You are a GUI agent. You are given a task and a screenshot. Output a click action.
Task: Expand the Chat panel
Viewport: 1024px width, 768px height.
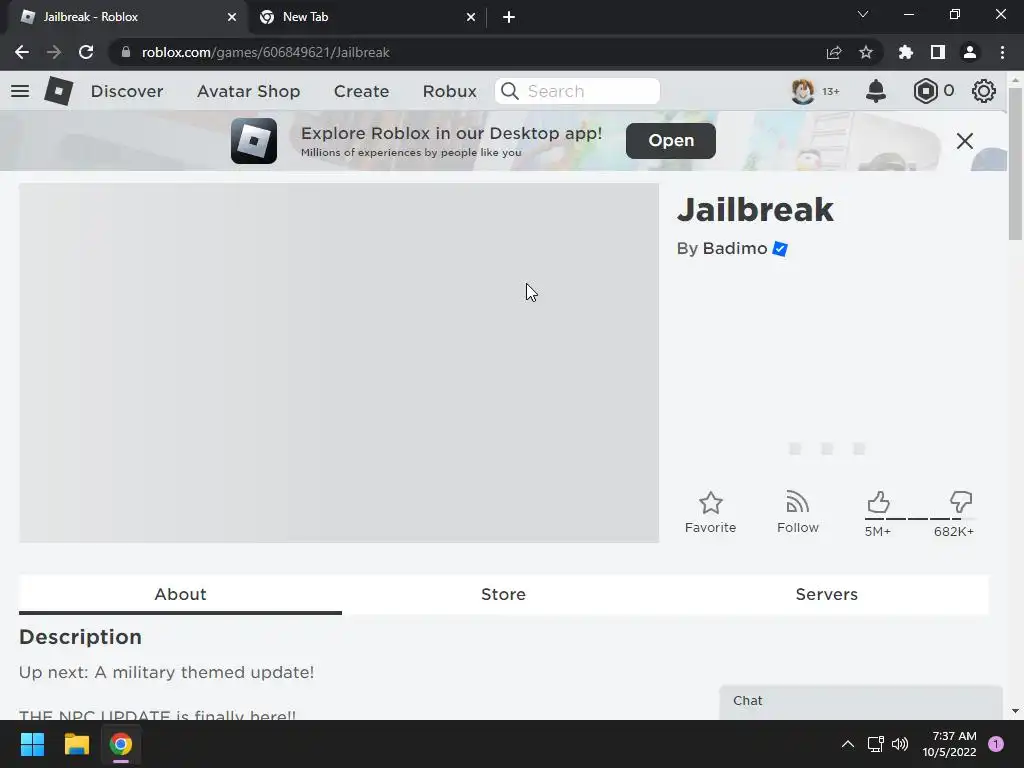point(861,702)
